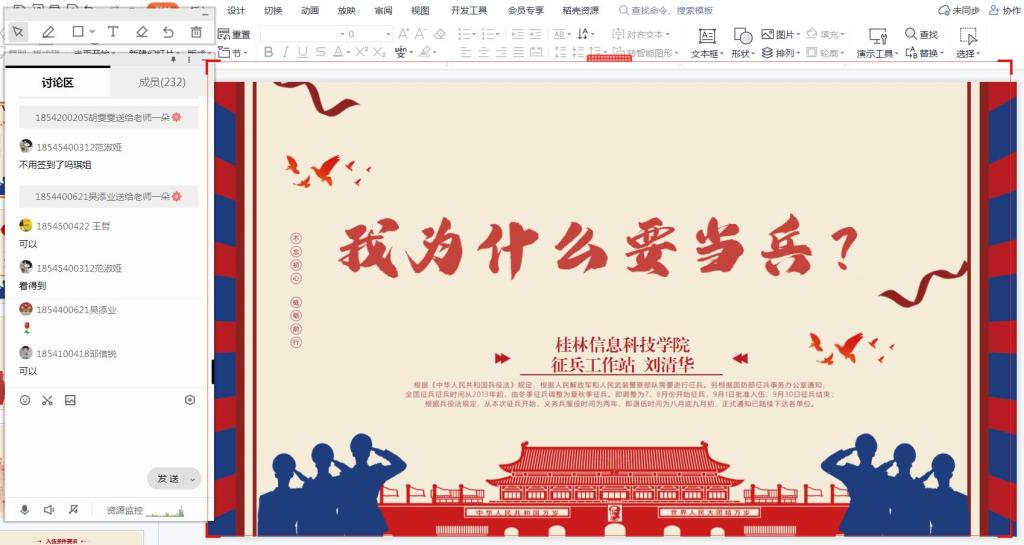The width and height of the screenshot is (1024, 545).
Task: Select the text T annotation tool
Action: tap(113, 32)
